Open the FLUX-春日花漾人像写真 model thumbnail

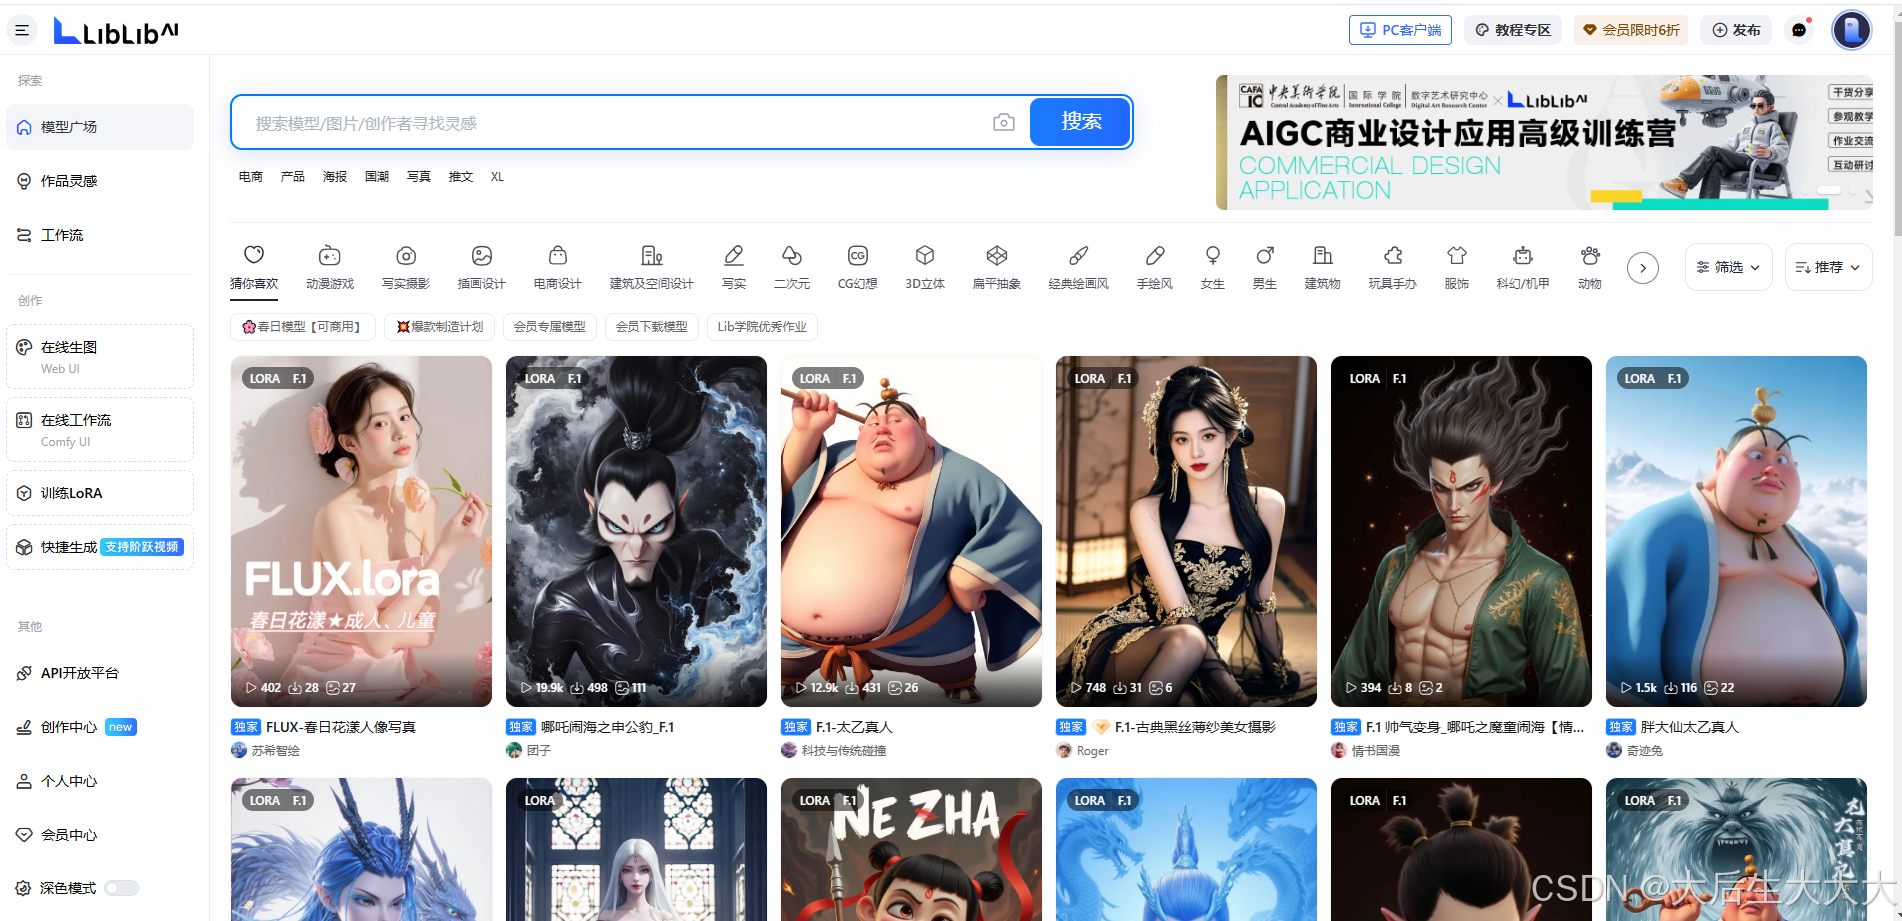point(361,531)
